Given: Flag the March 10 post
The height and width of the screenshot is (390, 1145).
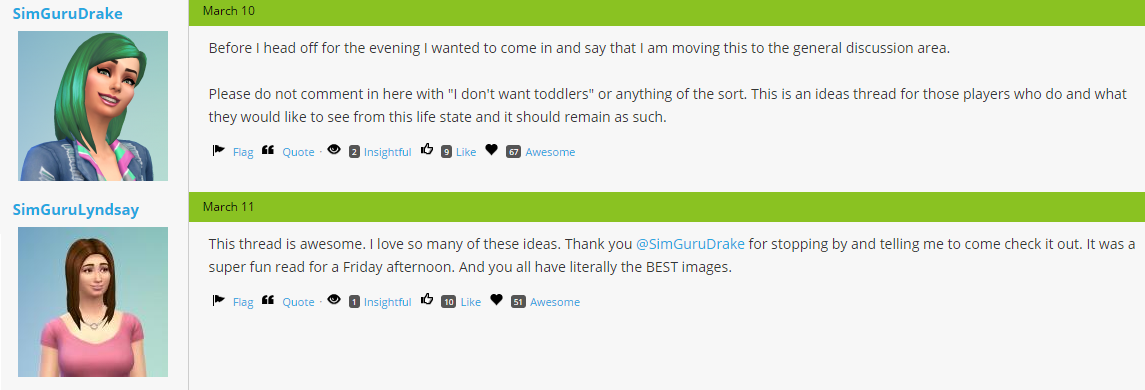Looking at the screenshot, I should point(243,152).
